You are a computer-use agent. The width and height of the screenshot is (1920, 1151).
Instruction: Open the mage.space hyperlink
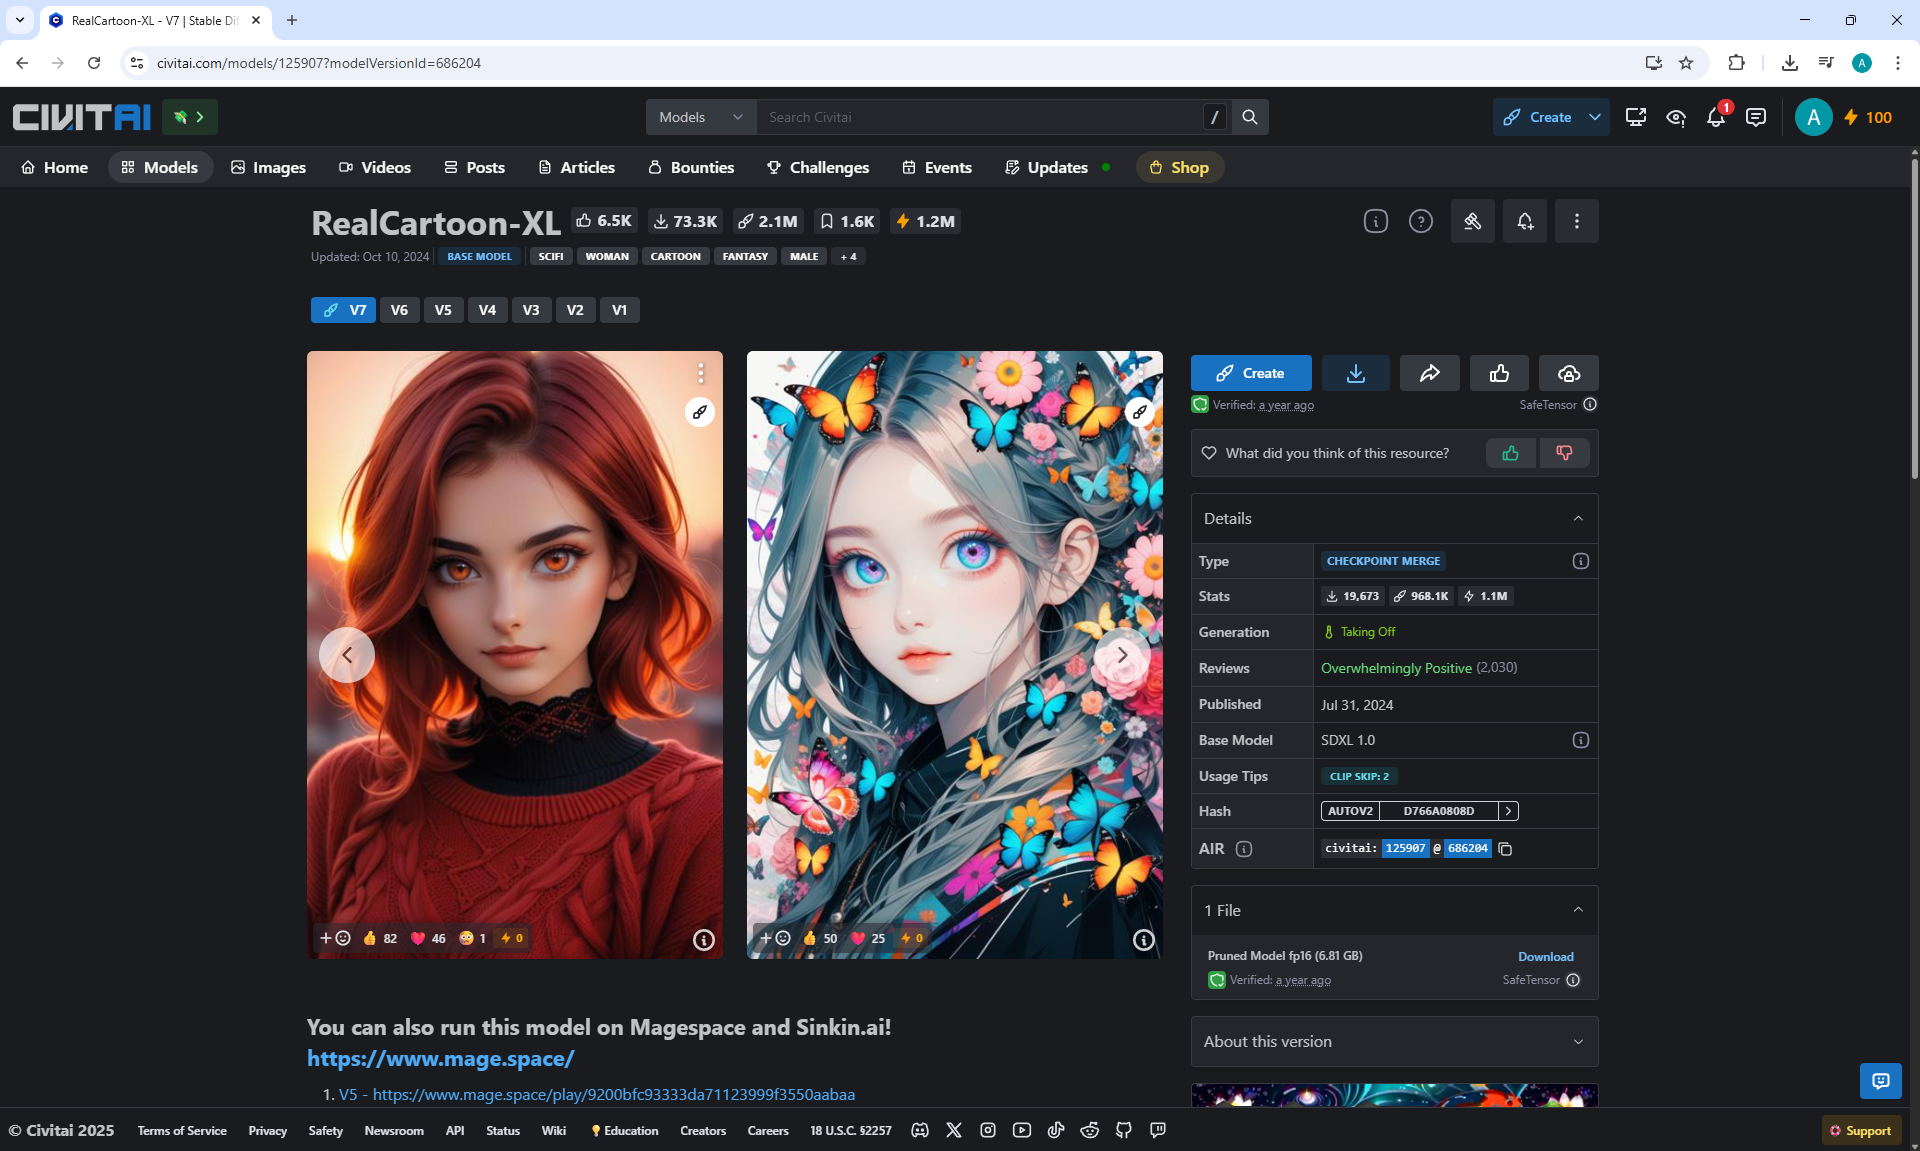(x=440, y=1059)
